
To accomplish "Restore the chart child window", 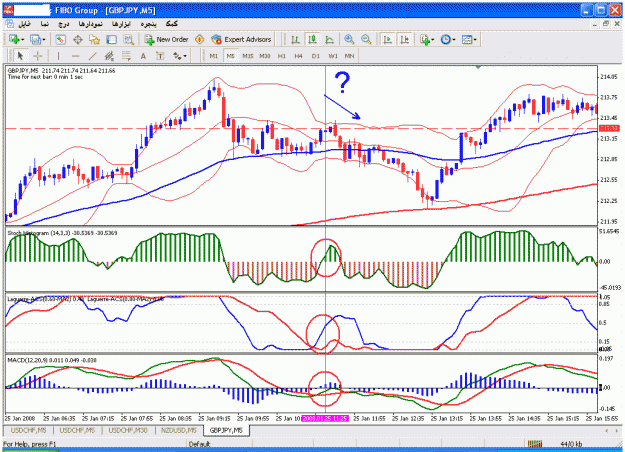I will (x=605, y=24).
